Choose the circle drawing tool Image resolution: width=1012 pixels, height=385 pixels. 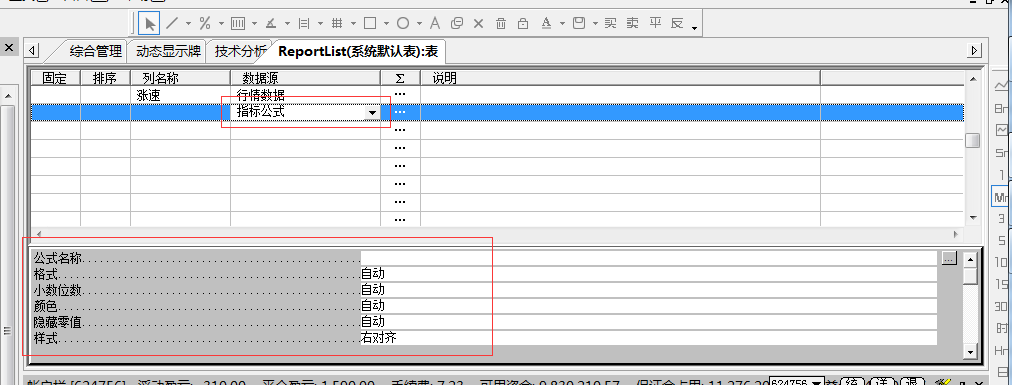coord(403,24)
